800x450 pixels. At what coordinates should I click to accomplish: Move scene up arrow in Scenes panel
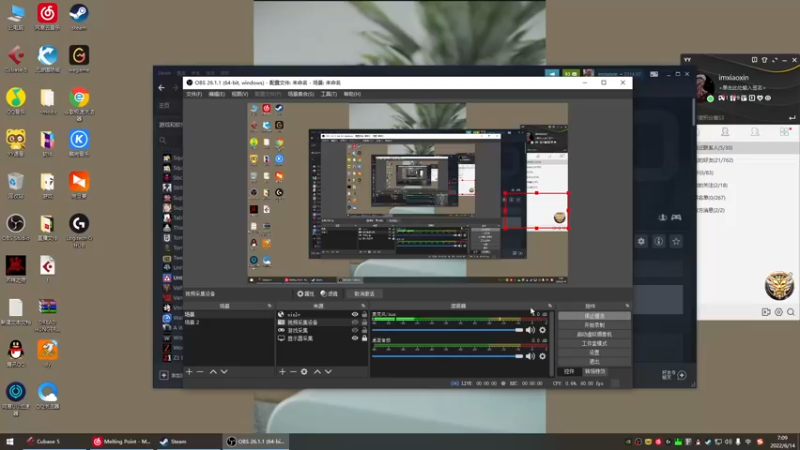(x=213, y=371)
